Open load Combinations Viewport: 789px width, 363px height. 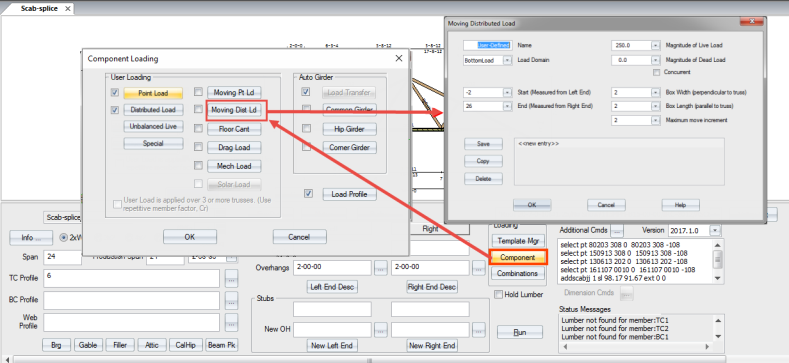[518, 273]
